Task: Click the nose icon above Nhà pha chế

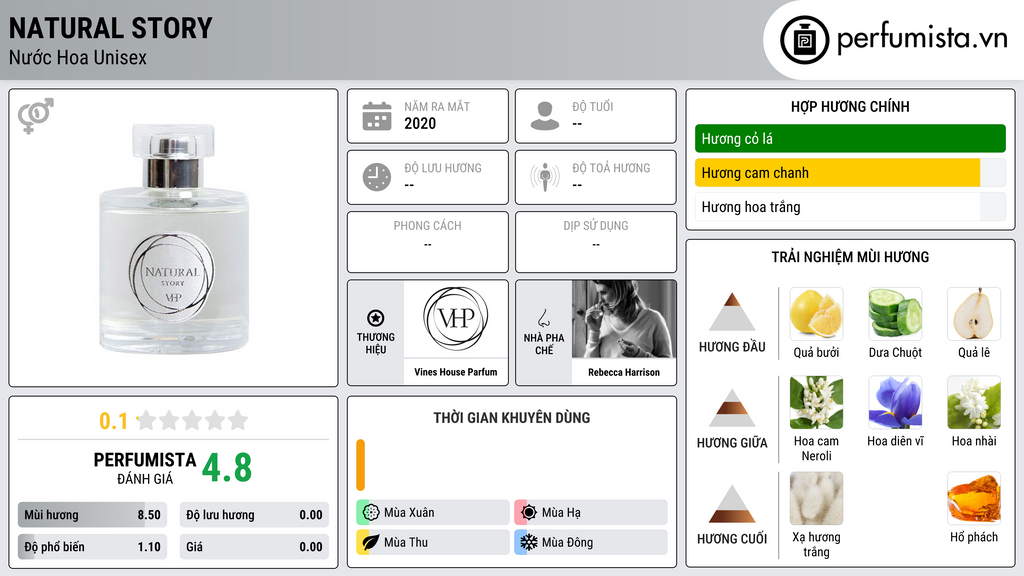Action: [x=543, y=318]
